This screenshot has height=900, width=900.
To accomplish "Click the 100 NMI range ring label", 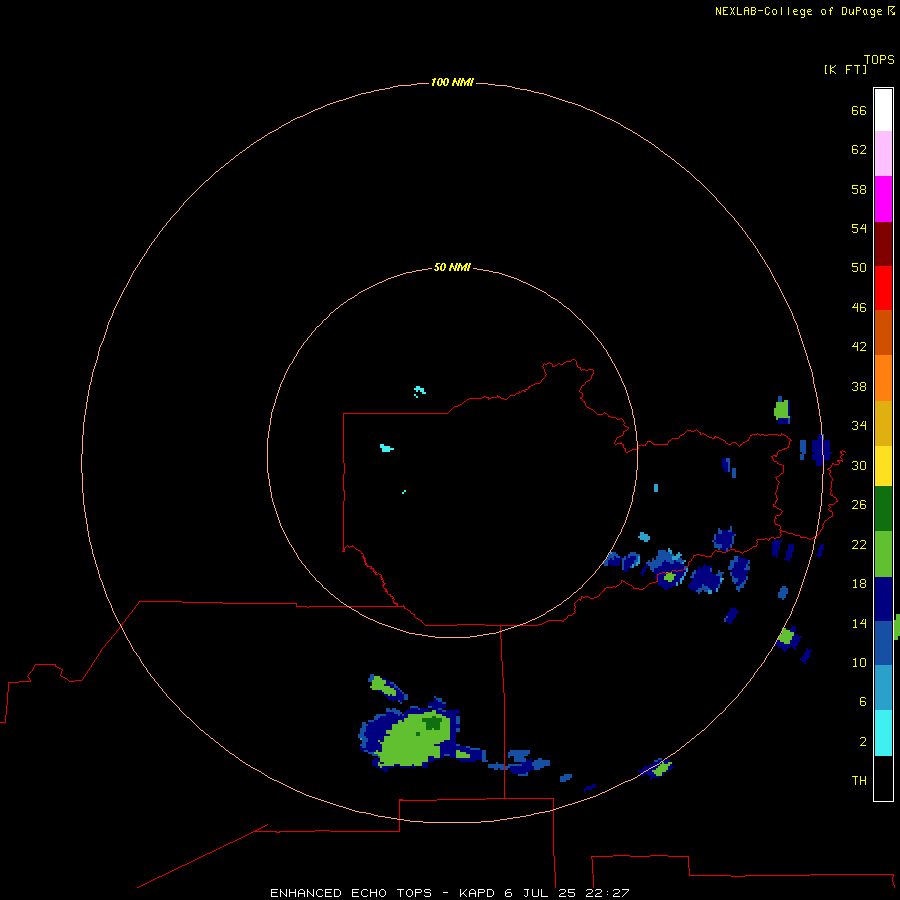I will [x=452, y=82].
